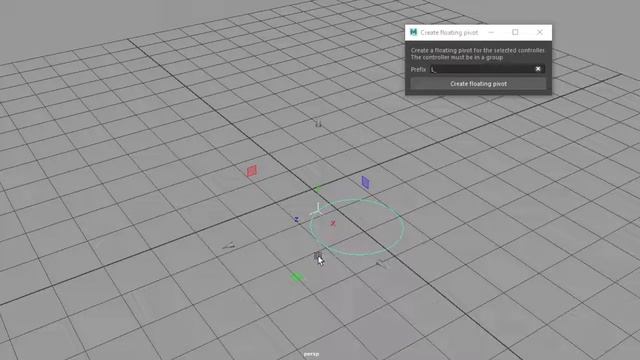Image resolution: width=640 pixels, height=360 pixels.
Task: Select the green handle of the manipulator
Action: click(297, 278)
